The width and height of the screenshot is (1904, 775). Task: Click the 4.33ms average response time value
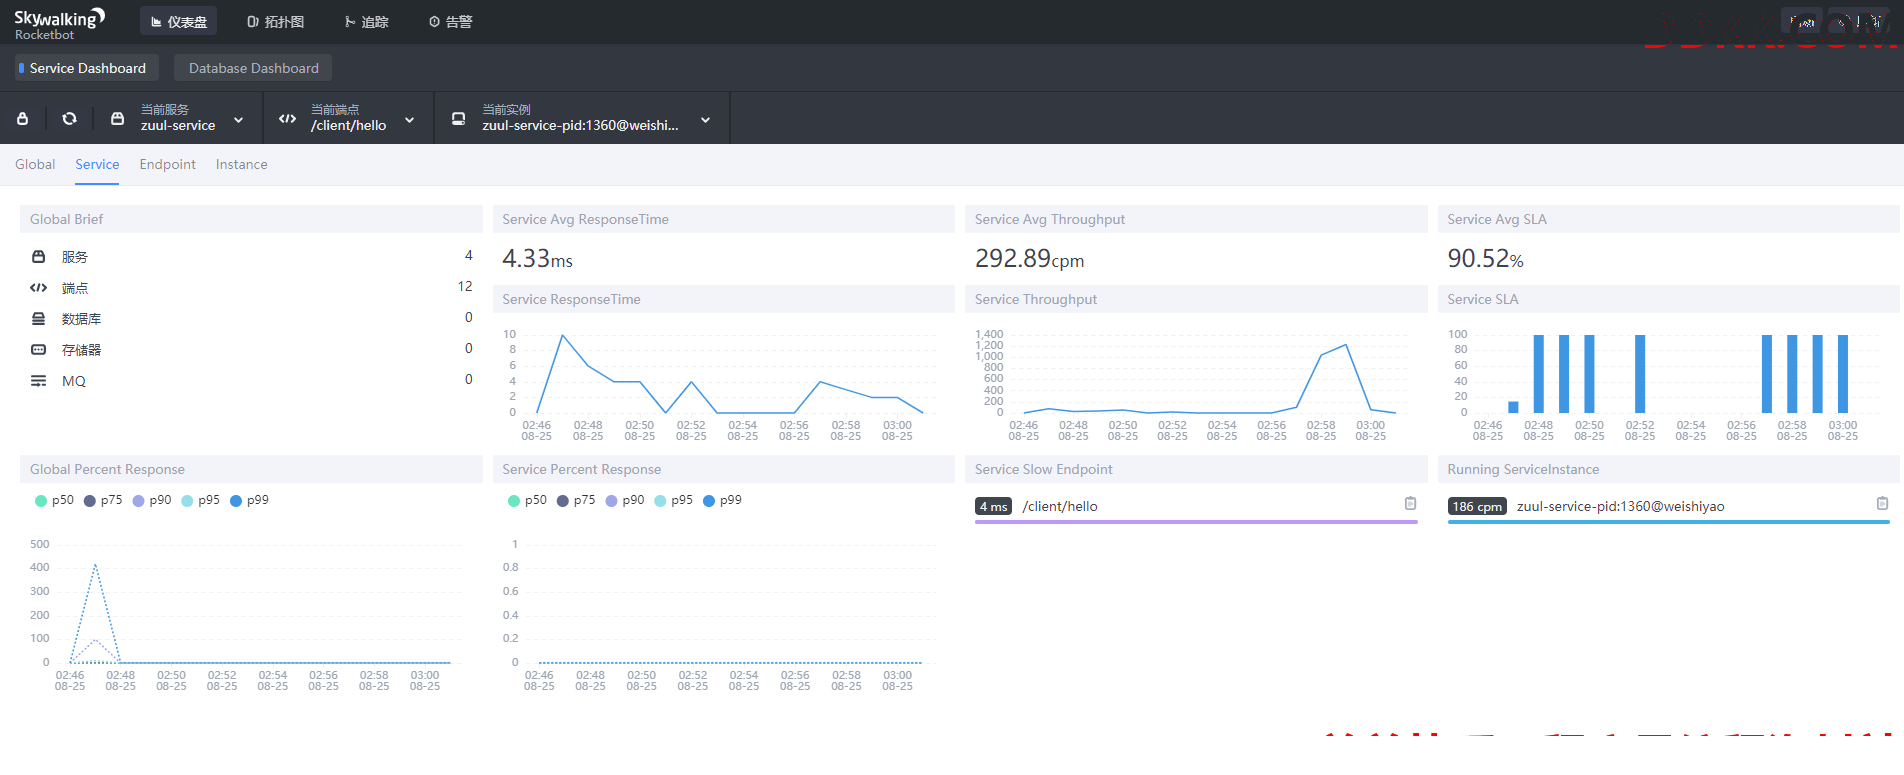537,259
